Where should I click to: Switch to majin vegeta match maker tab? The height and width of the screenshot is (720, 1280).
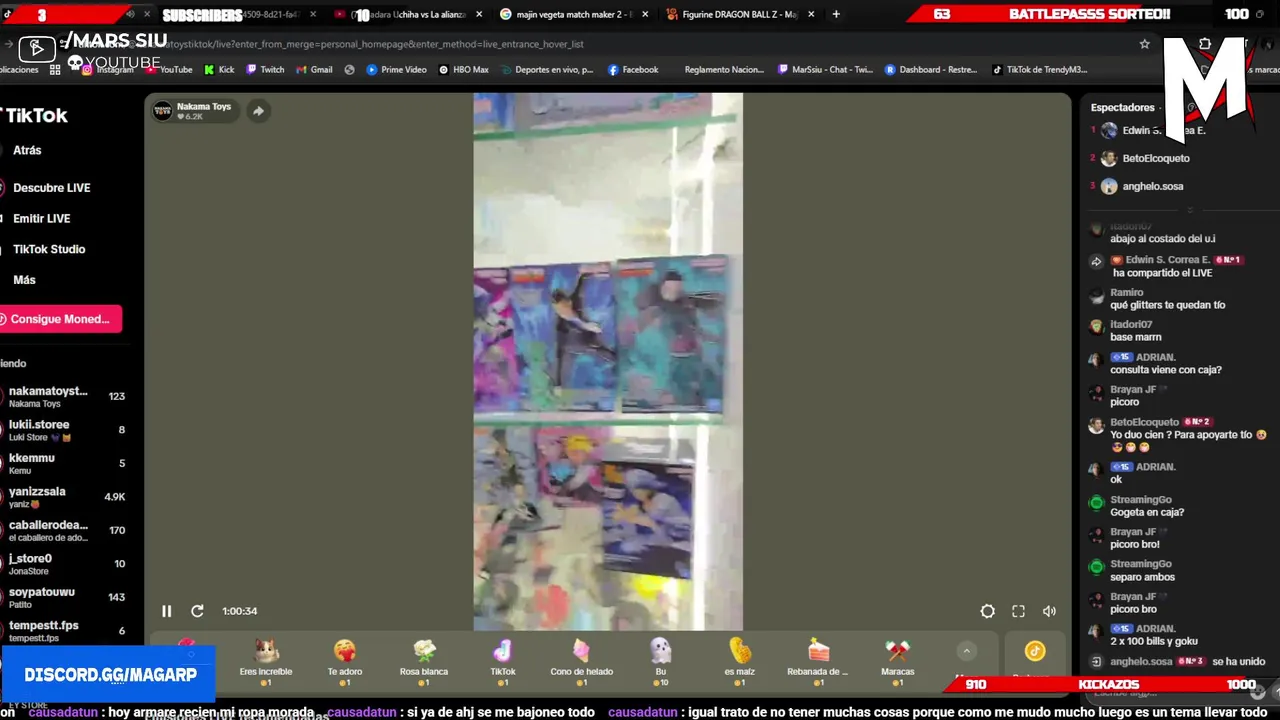(x=573, y=14)
